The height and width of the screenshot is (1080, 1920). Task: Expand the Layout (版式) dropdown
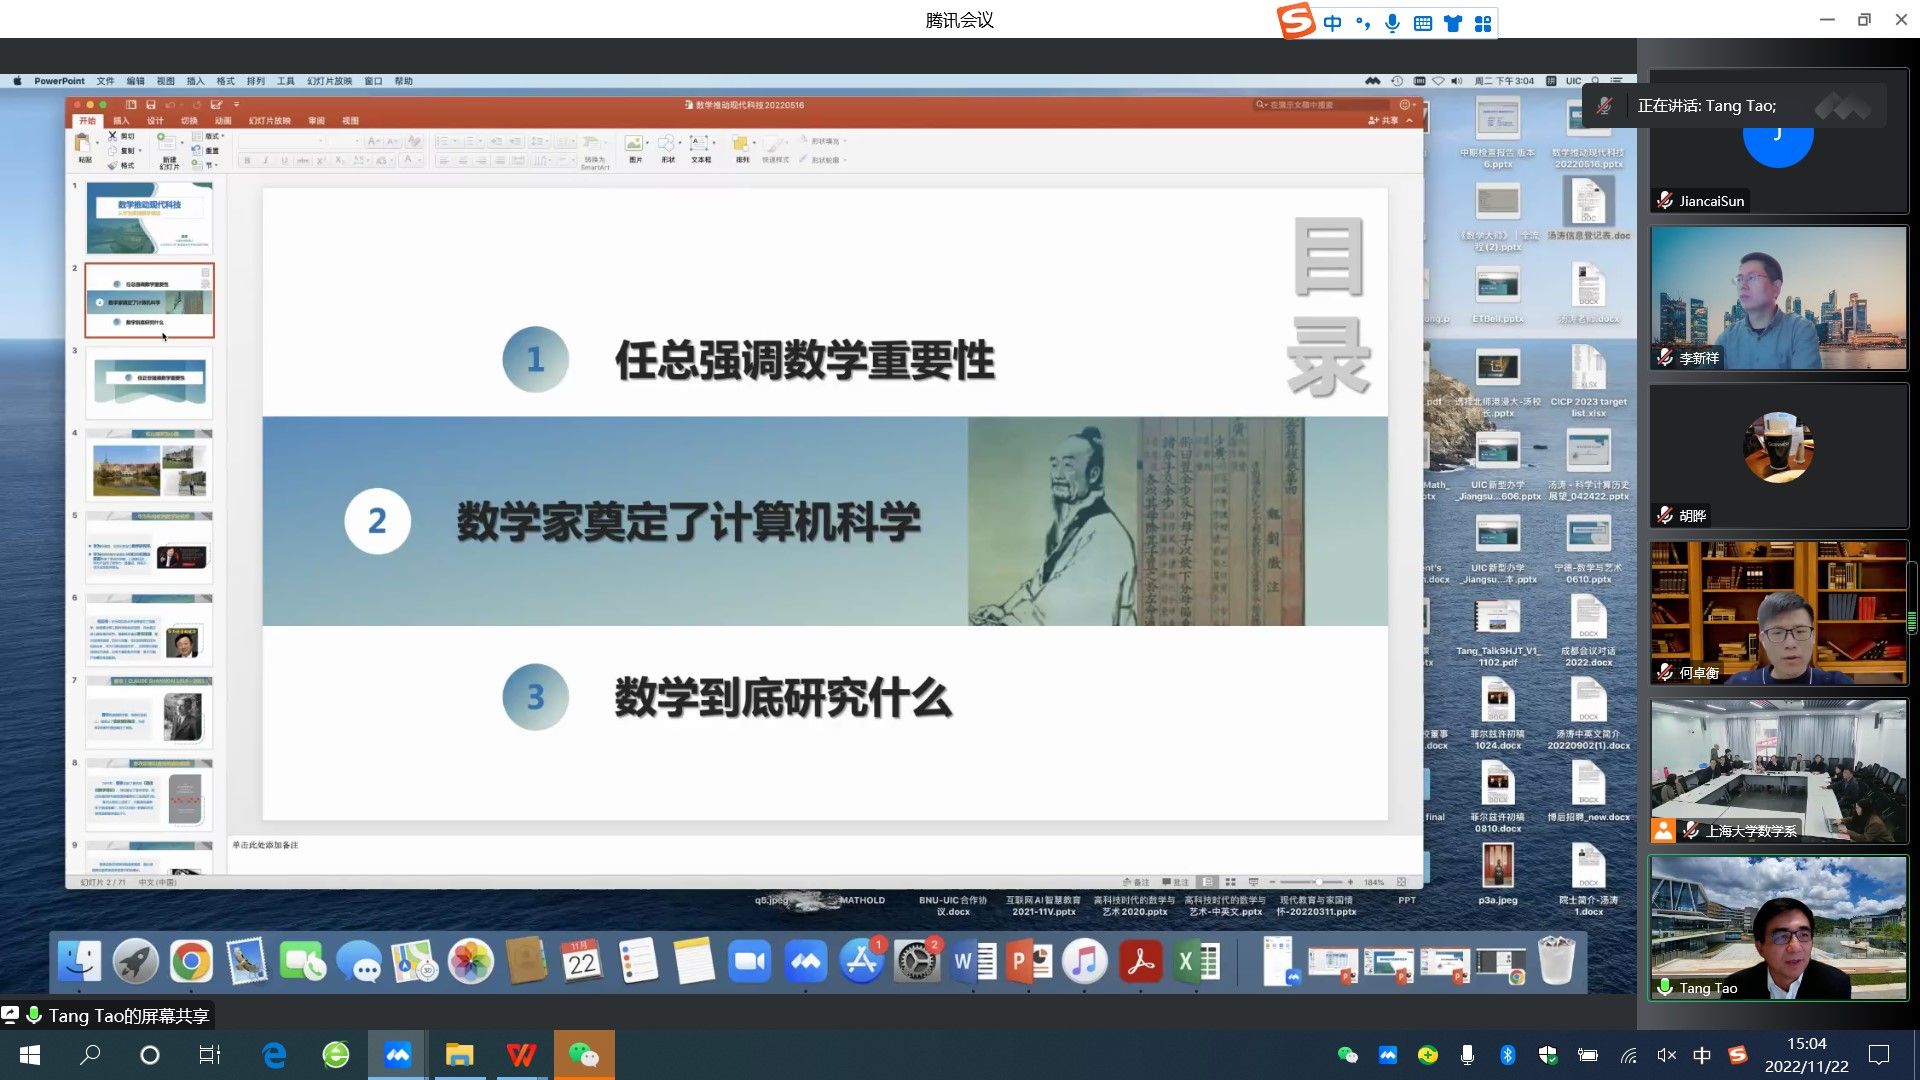213,136
